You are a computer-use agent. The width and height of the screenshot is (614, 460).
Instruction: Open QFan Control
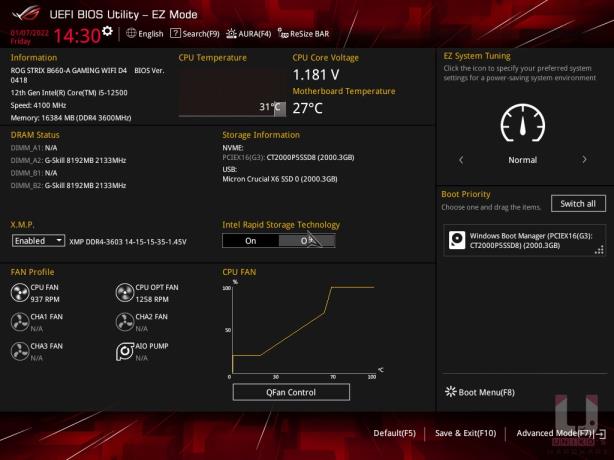point(291,392)
